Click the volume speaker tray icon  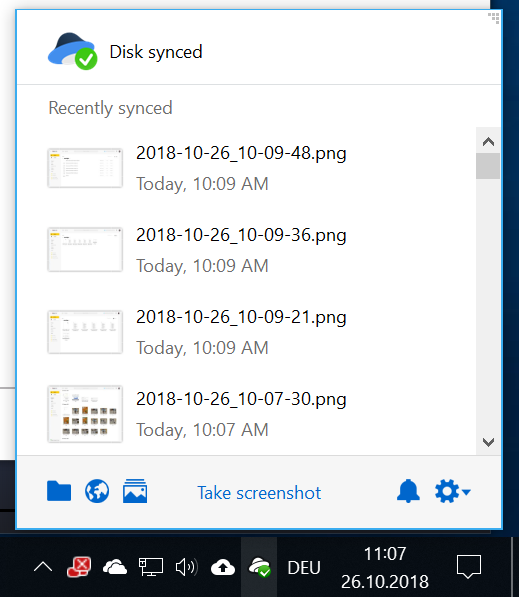187,567
